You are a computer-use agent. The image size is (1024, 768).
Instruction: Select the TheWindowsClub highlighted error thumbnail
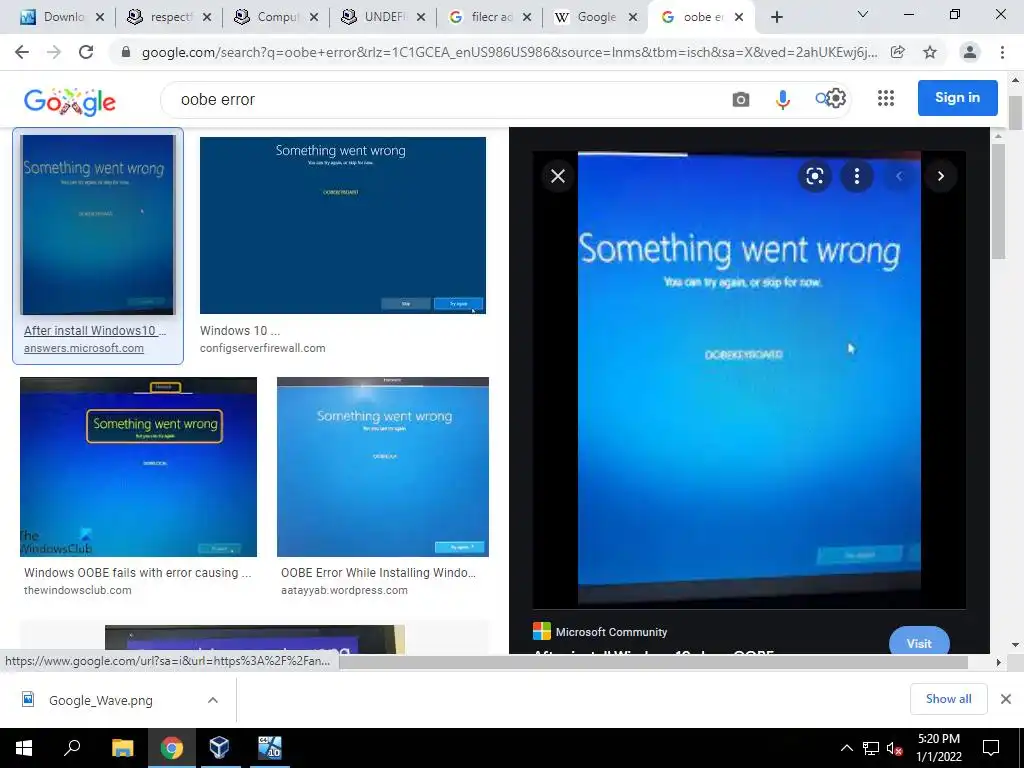pyautogui.click(x=138, y=467)
